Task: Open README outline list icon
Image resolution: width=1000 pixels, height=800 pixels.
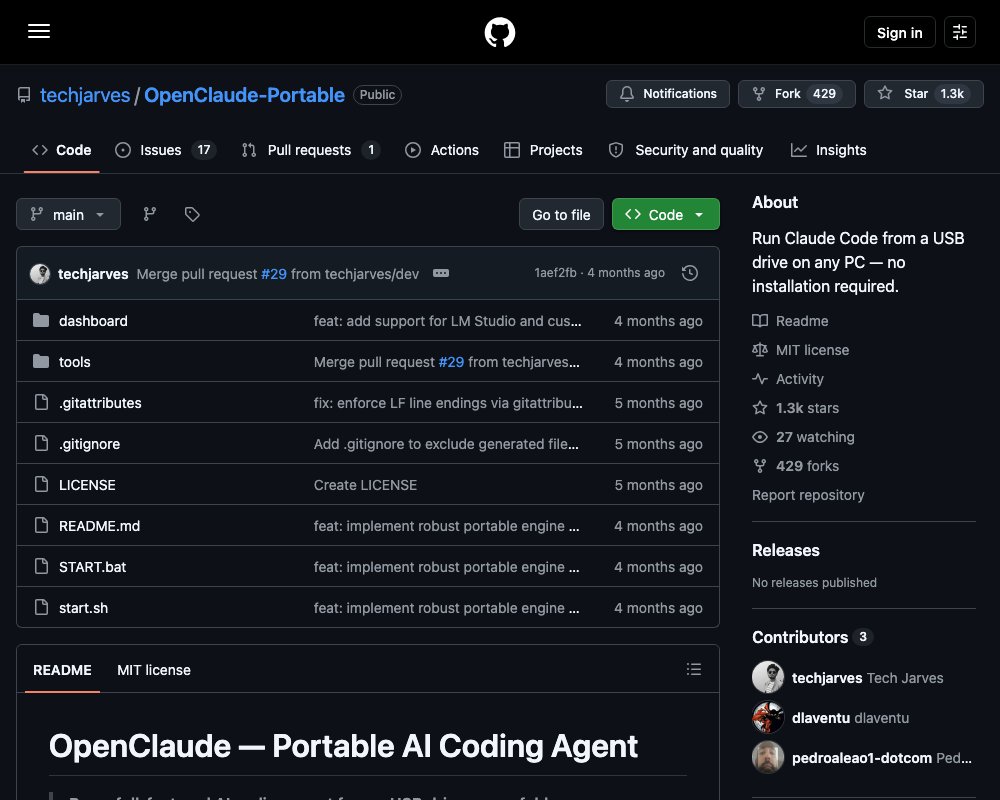Action: pos(693,669)
